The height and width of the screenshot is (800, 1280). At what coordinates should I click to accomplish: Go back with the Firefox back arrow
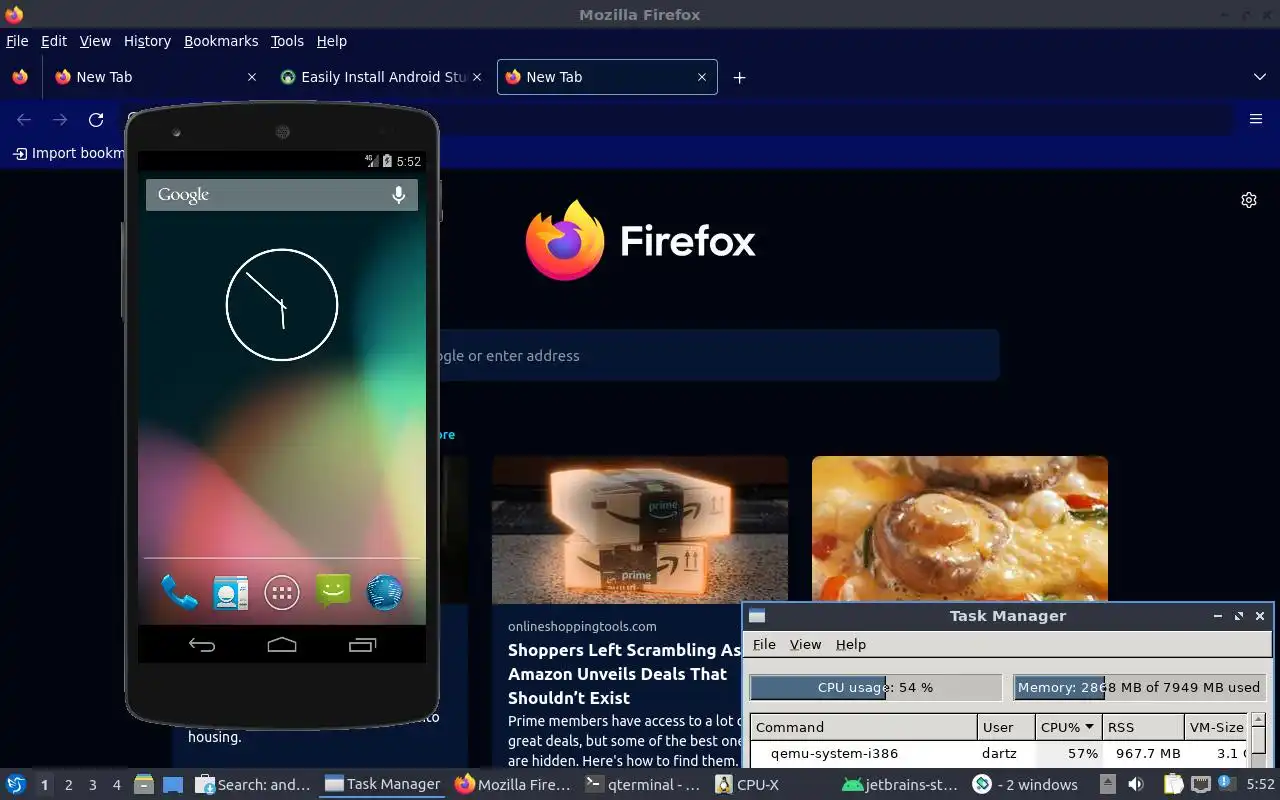tap(24, 120)
